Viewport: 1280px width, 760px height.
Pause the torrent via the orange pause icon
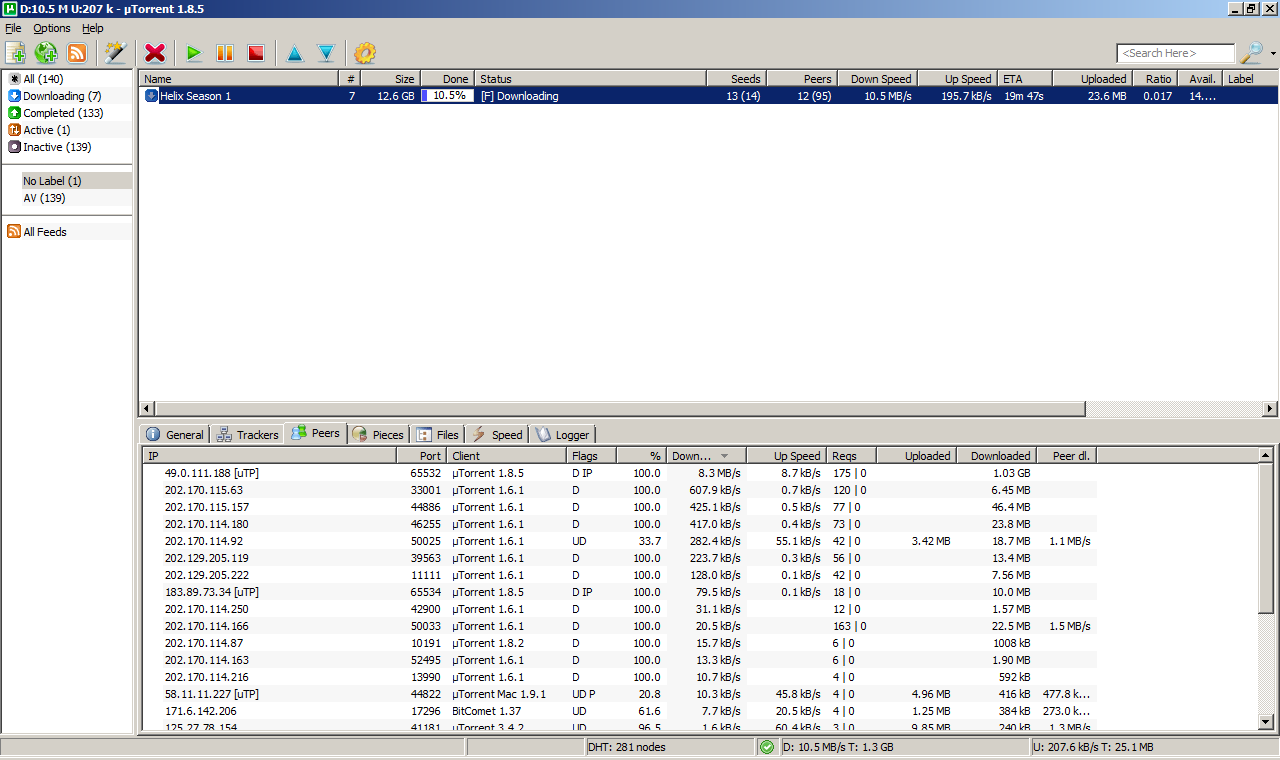click(225, 53)
